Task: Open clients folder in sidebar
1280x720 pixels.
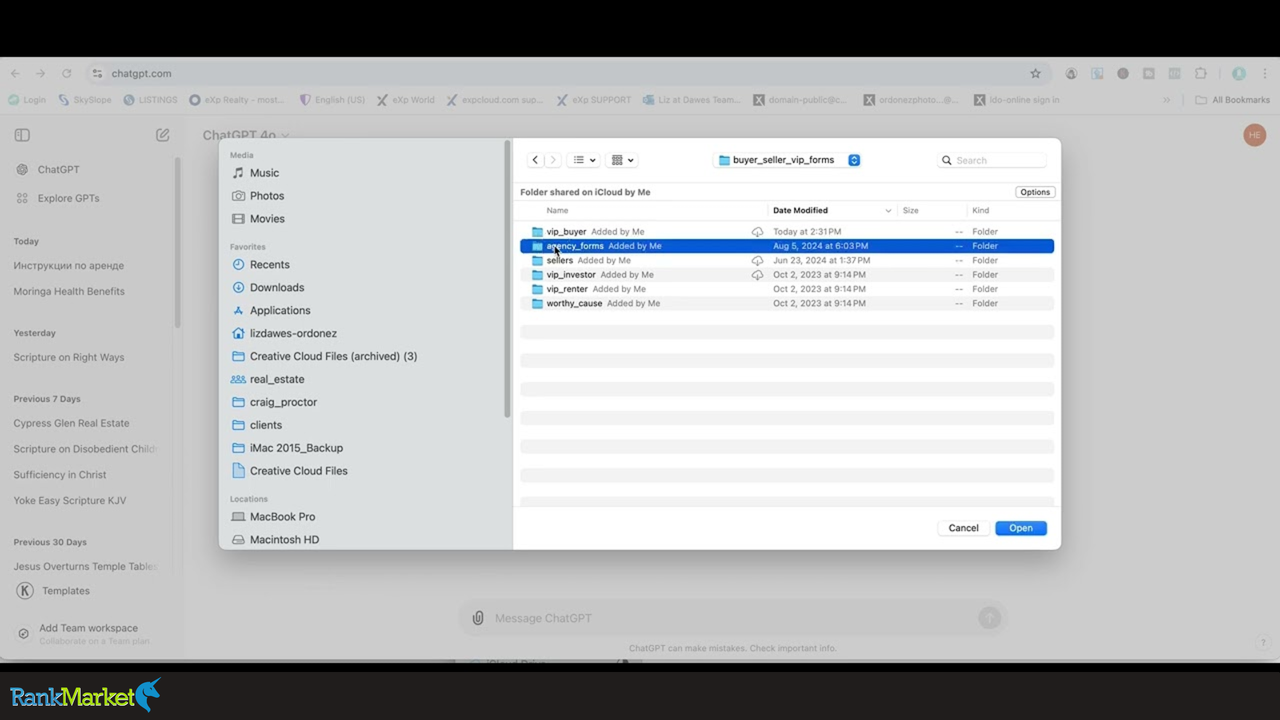Action: coord(257,426)
